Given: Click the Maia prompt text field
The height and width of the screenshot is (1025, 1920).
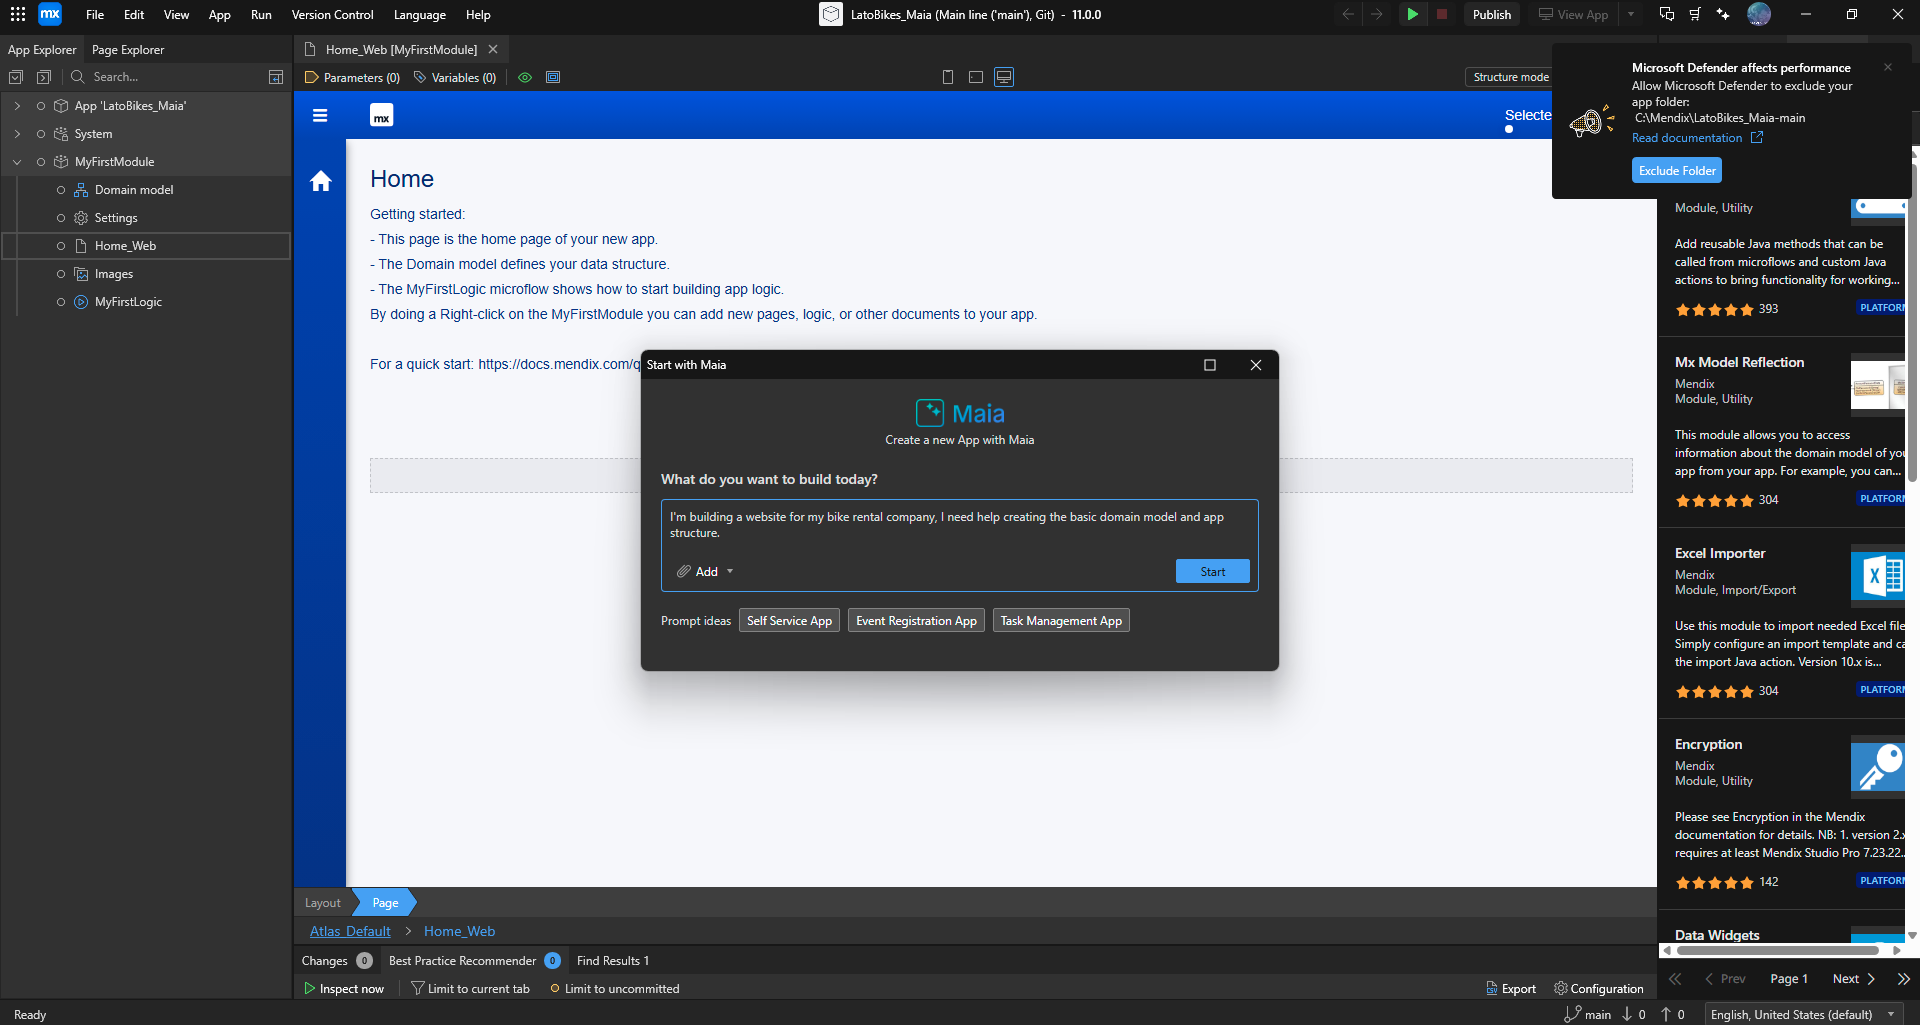Looking at the screenshot, I should tap(958, 525).
